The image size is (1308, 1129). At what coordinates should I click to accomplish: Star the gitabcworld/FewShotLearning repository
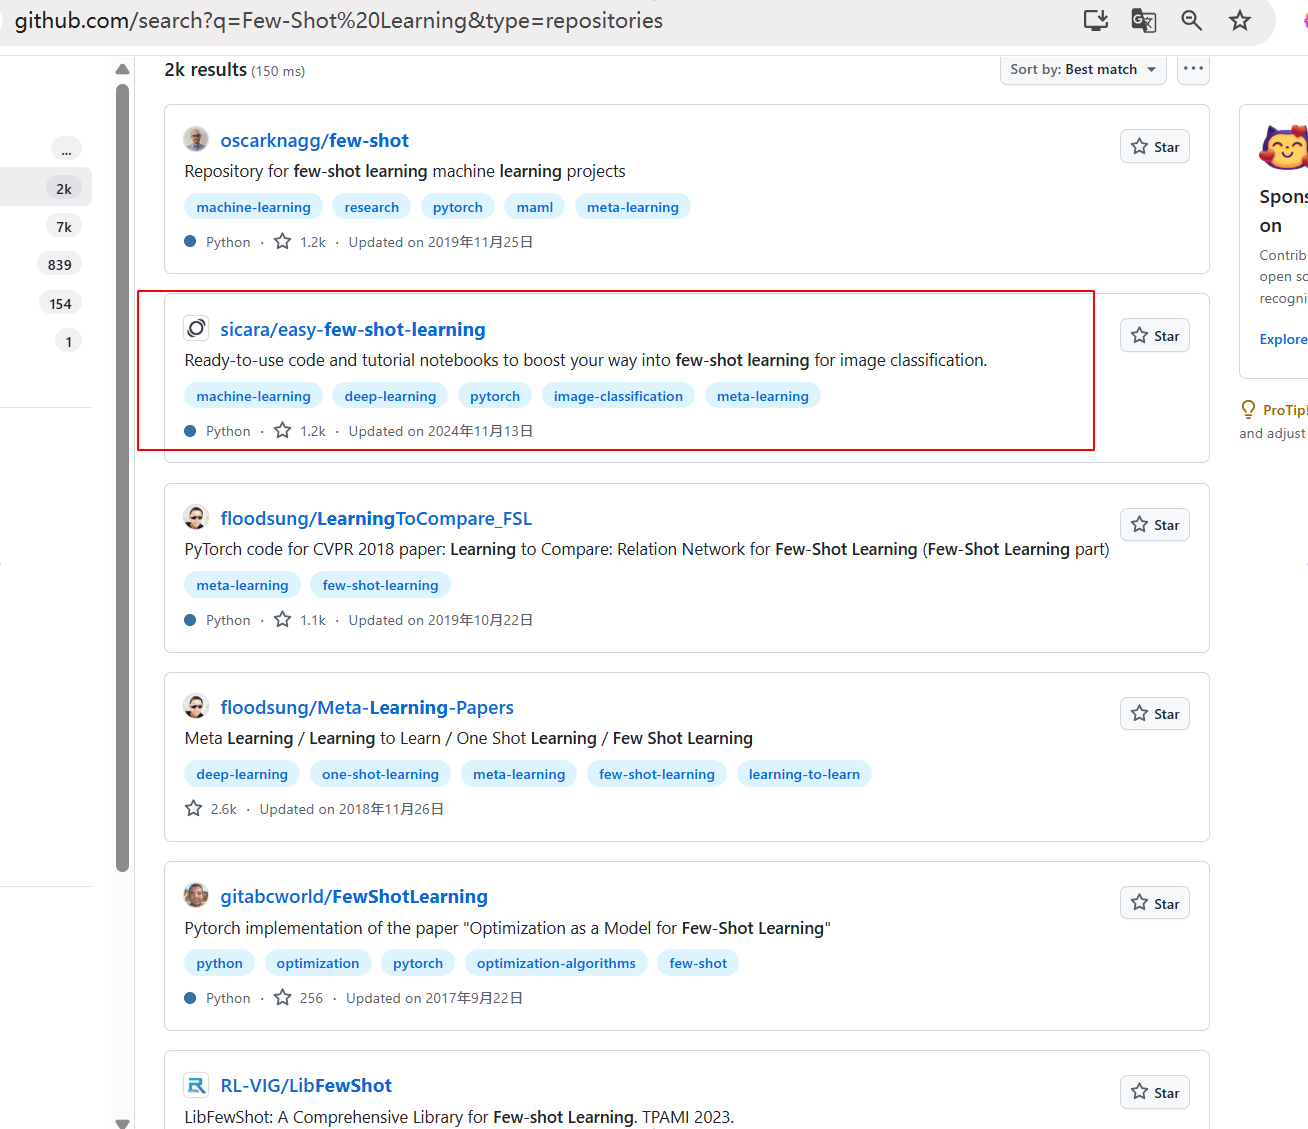coord(1155,904)
